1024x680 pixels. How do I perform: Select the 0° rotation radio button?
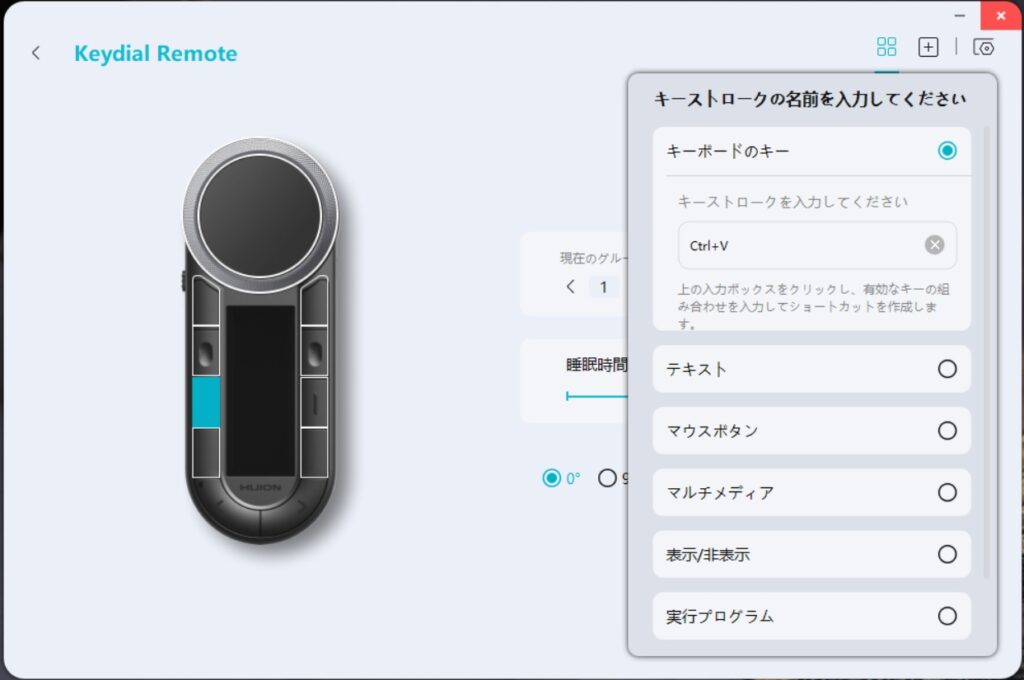pyautogui.click(x=552, y=478)
